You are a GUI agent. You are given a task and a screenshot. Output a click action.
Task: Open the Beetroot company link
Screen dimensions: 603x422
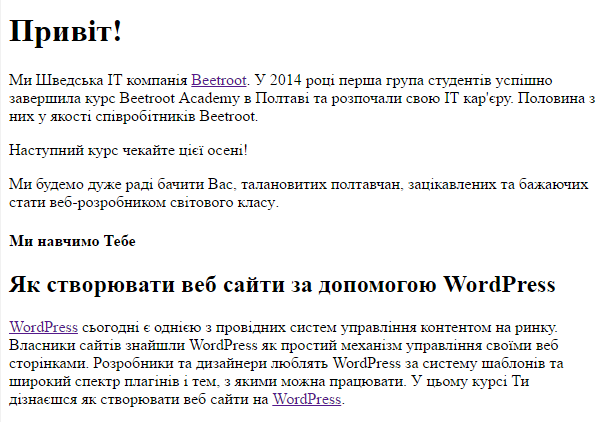coord(219,80)
